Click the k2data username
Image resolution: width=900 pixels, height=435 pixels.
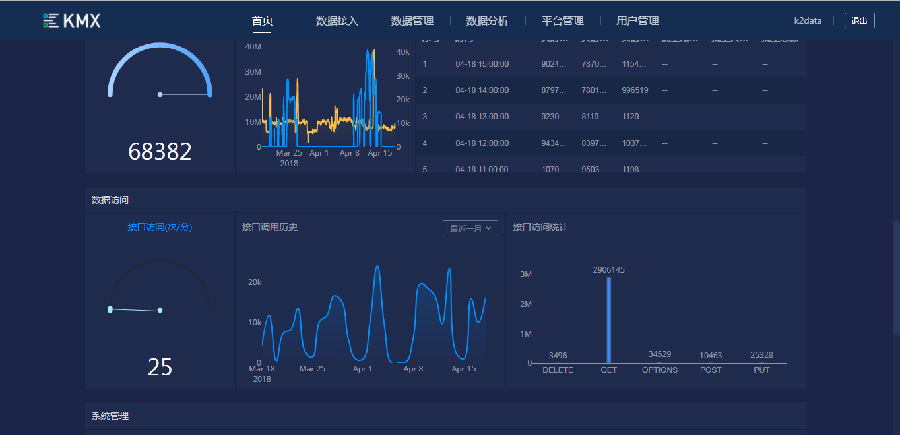pos(808,21)
